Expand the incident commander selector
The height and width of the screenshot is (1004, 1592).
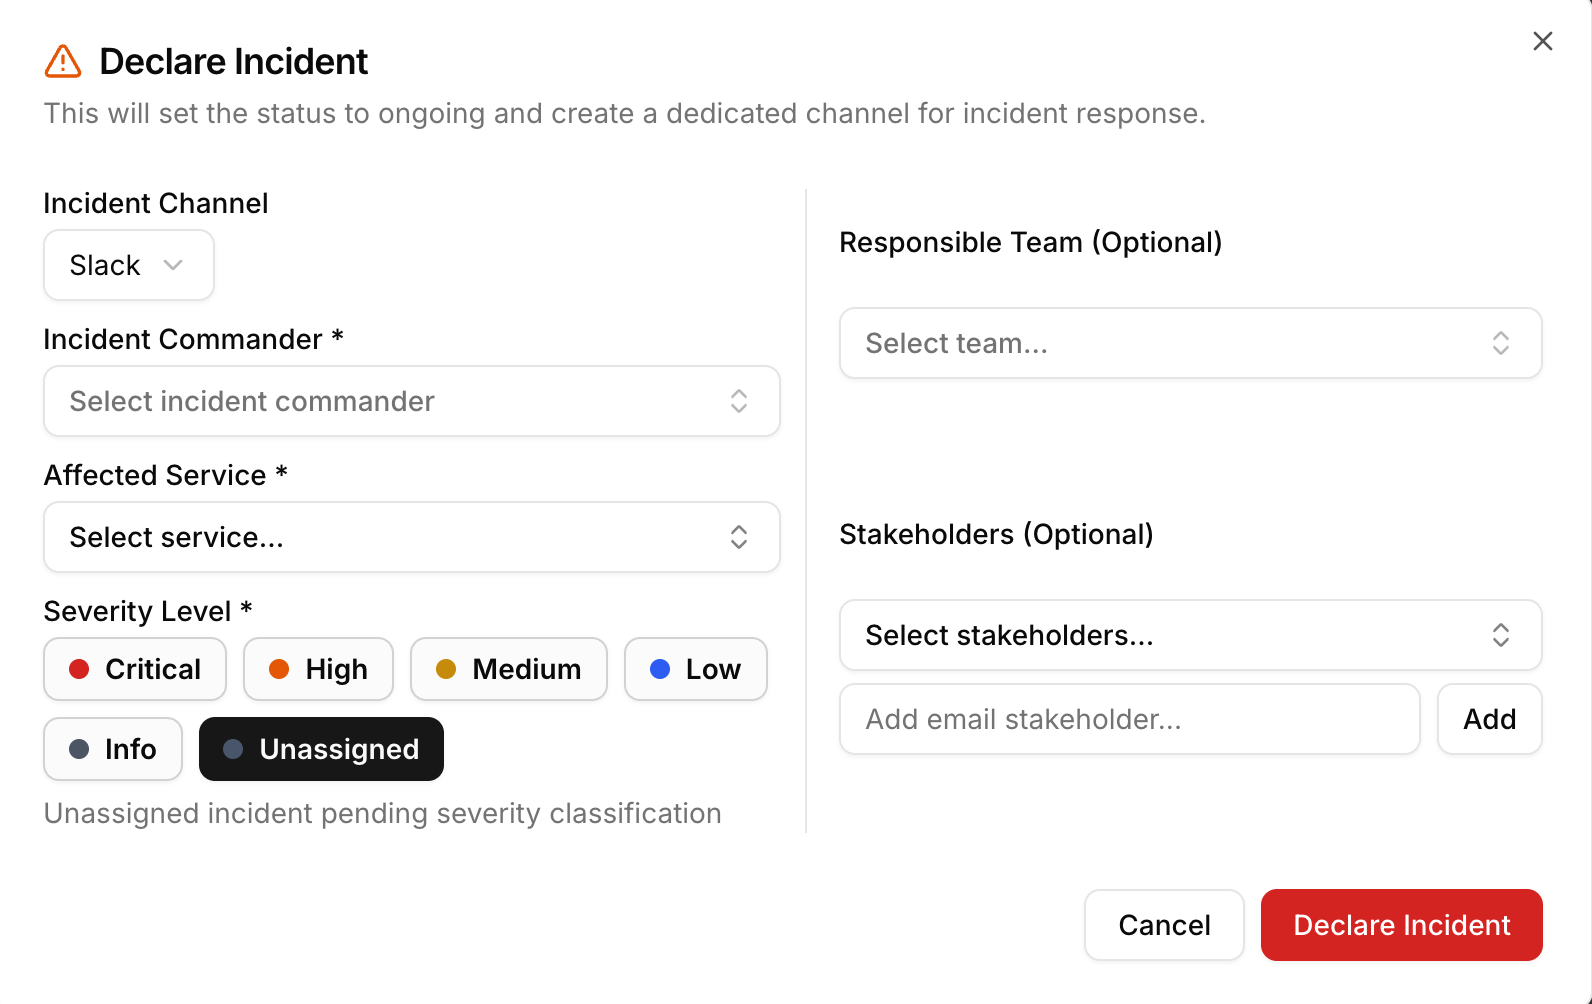(x=411, y=401)
